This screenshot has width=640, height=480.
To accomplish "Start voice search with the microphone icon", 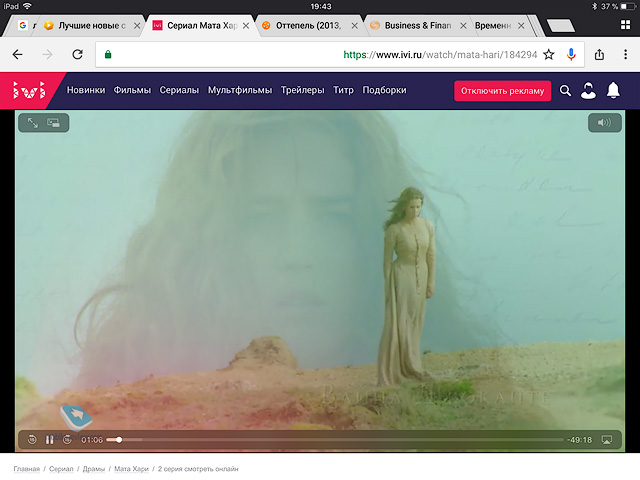I will (x=571, y=54).
